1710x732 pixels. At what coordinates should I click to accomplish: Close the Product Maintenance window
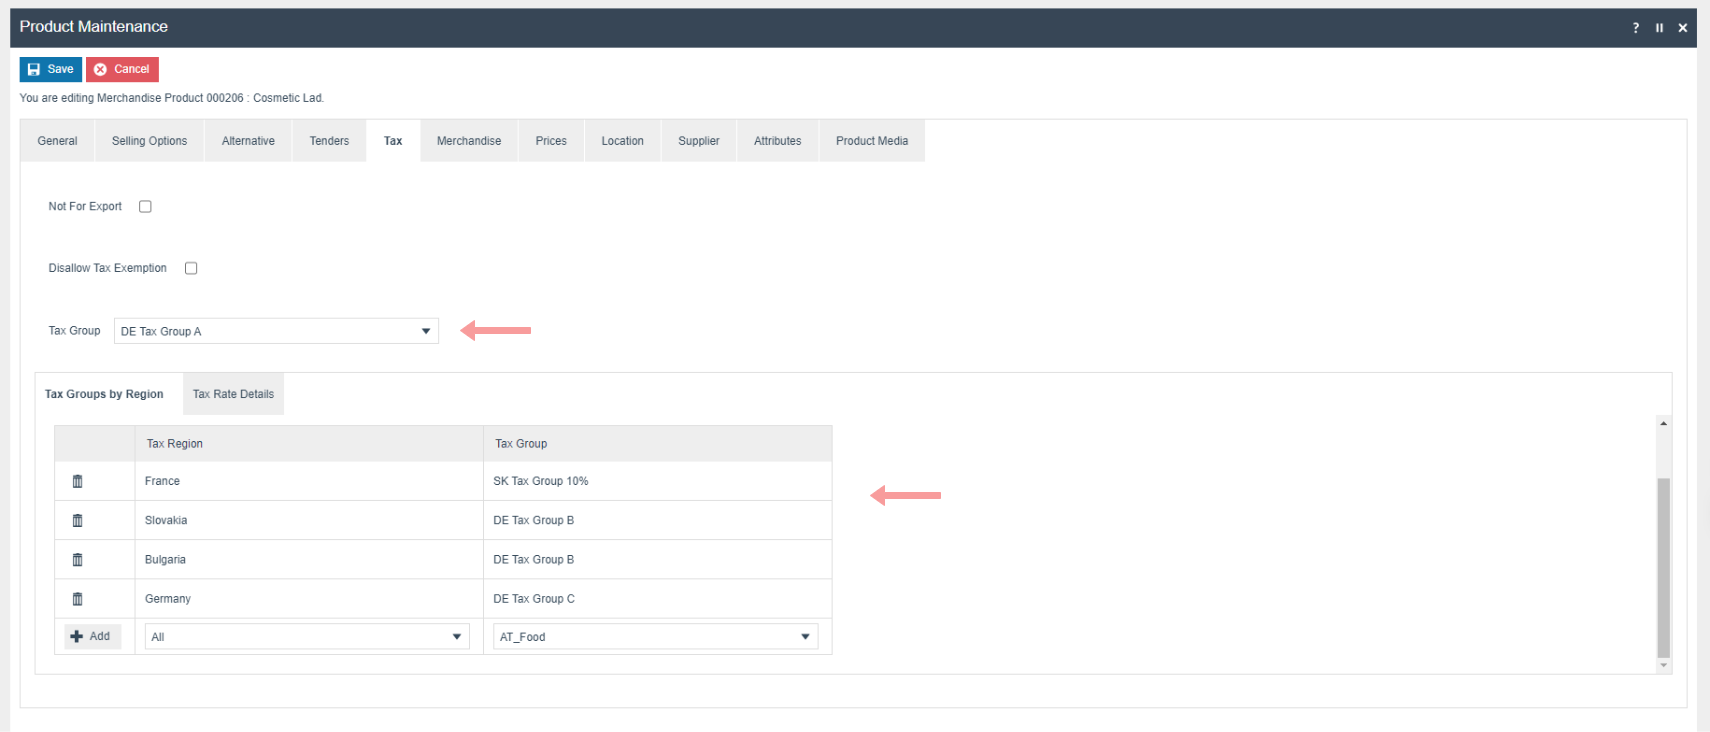(1683, 28)
